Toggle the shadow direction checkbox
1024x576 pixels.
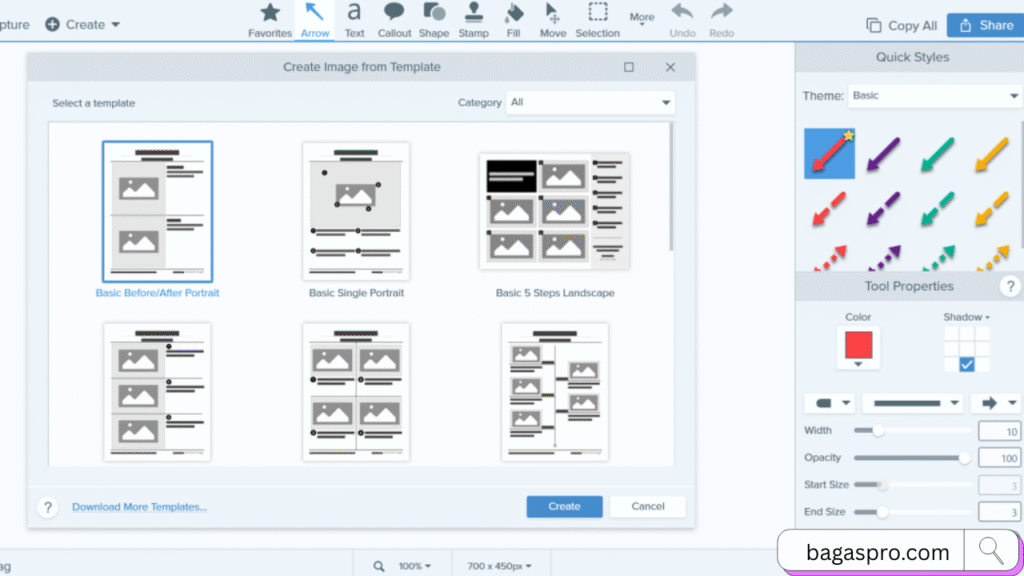[x=966, y=364]
